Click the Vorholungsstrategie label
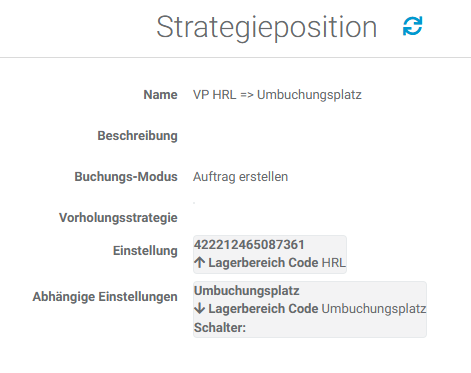Image resolution: width=471 pixels, height=373 pixels. click(x=118, y=218)
